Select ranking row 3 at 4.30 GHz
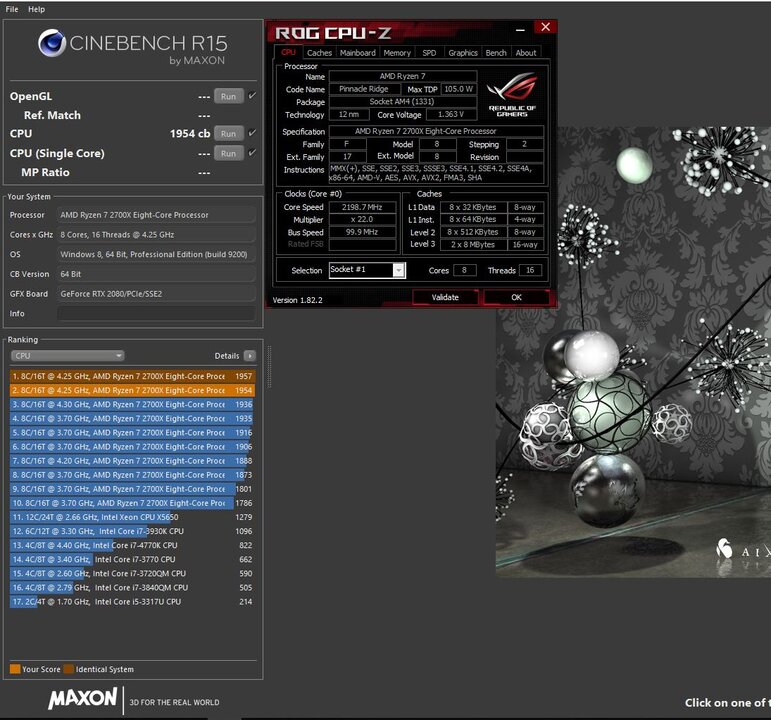This screenshot has width=771, height=720. tap(132, 404)
